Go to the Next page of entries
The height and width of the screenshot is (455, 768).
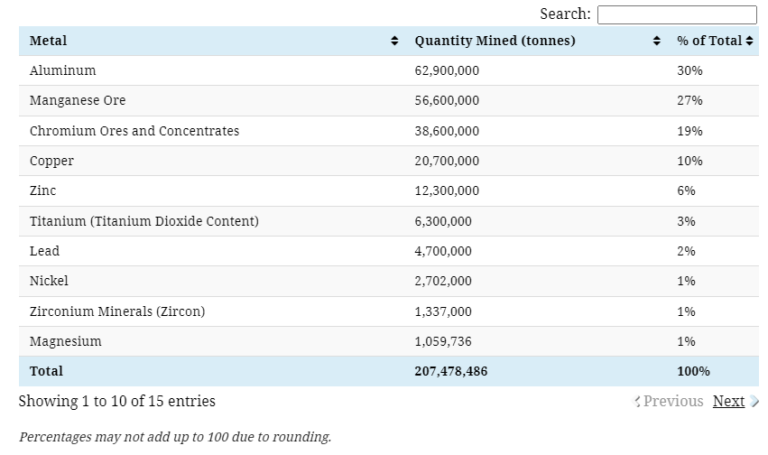pos(728,401)
